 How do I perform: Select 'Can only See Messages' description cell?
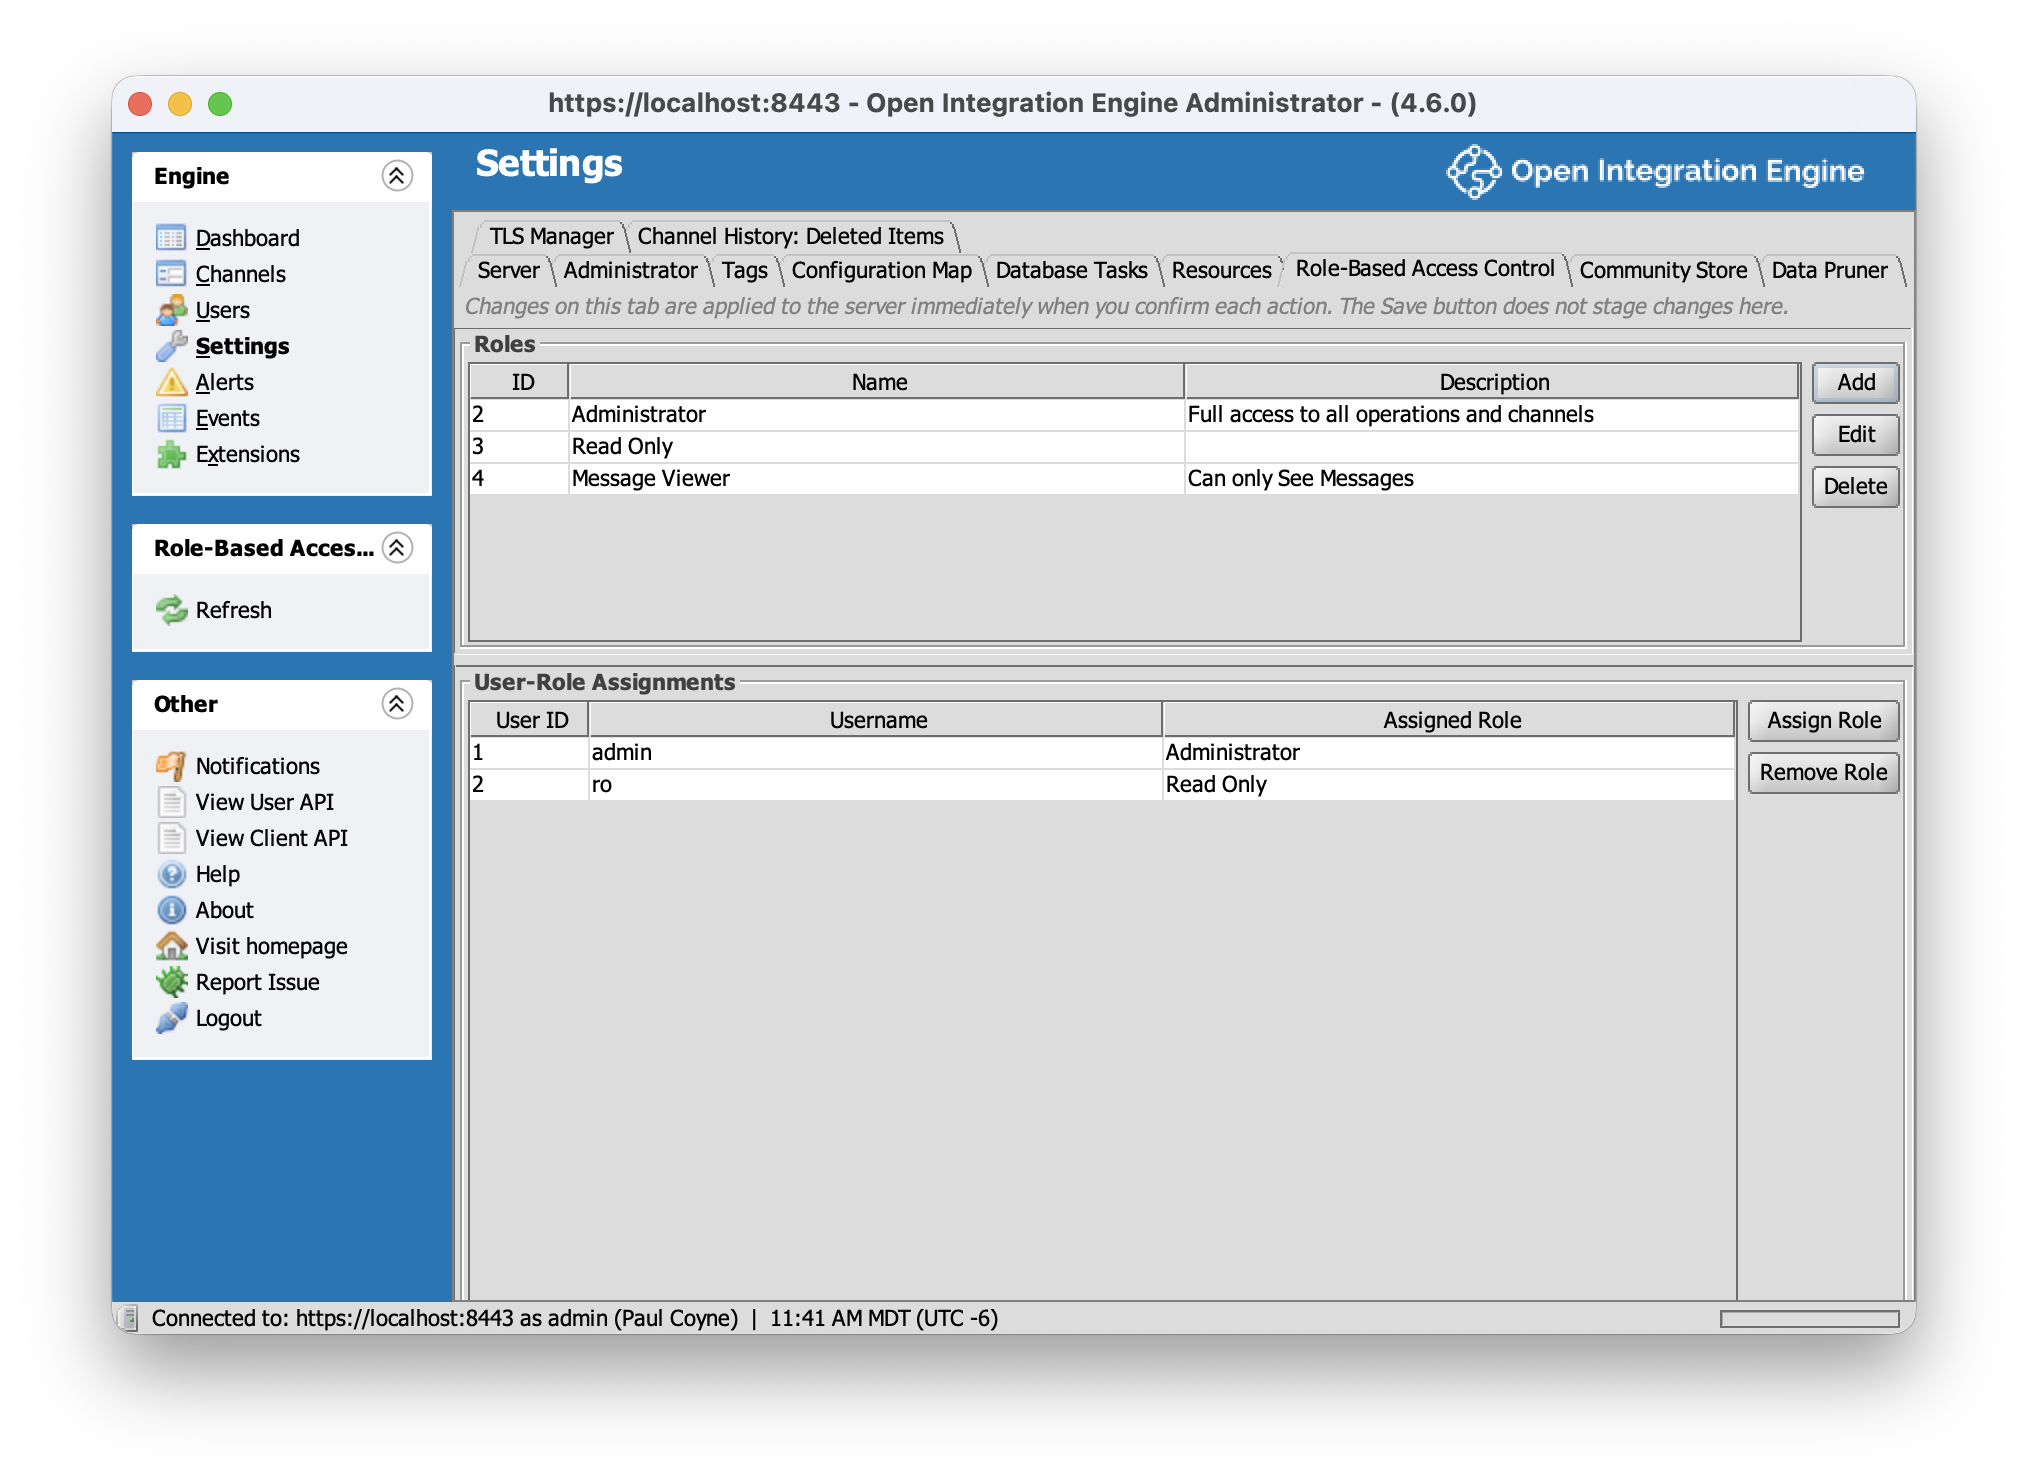(x=1491, y=478)
